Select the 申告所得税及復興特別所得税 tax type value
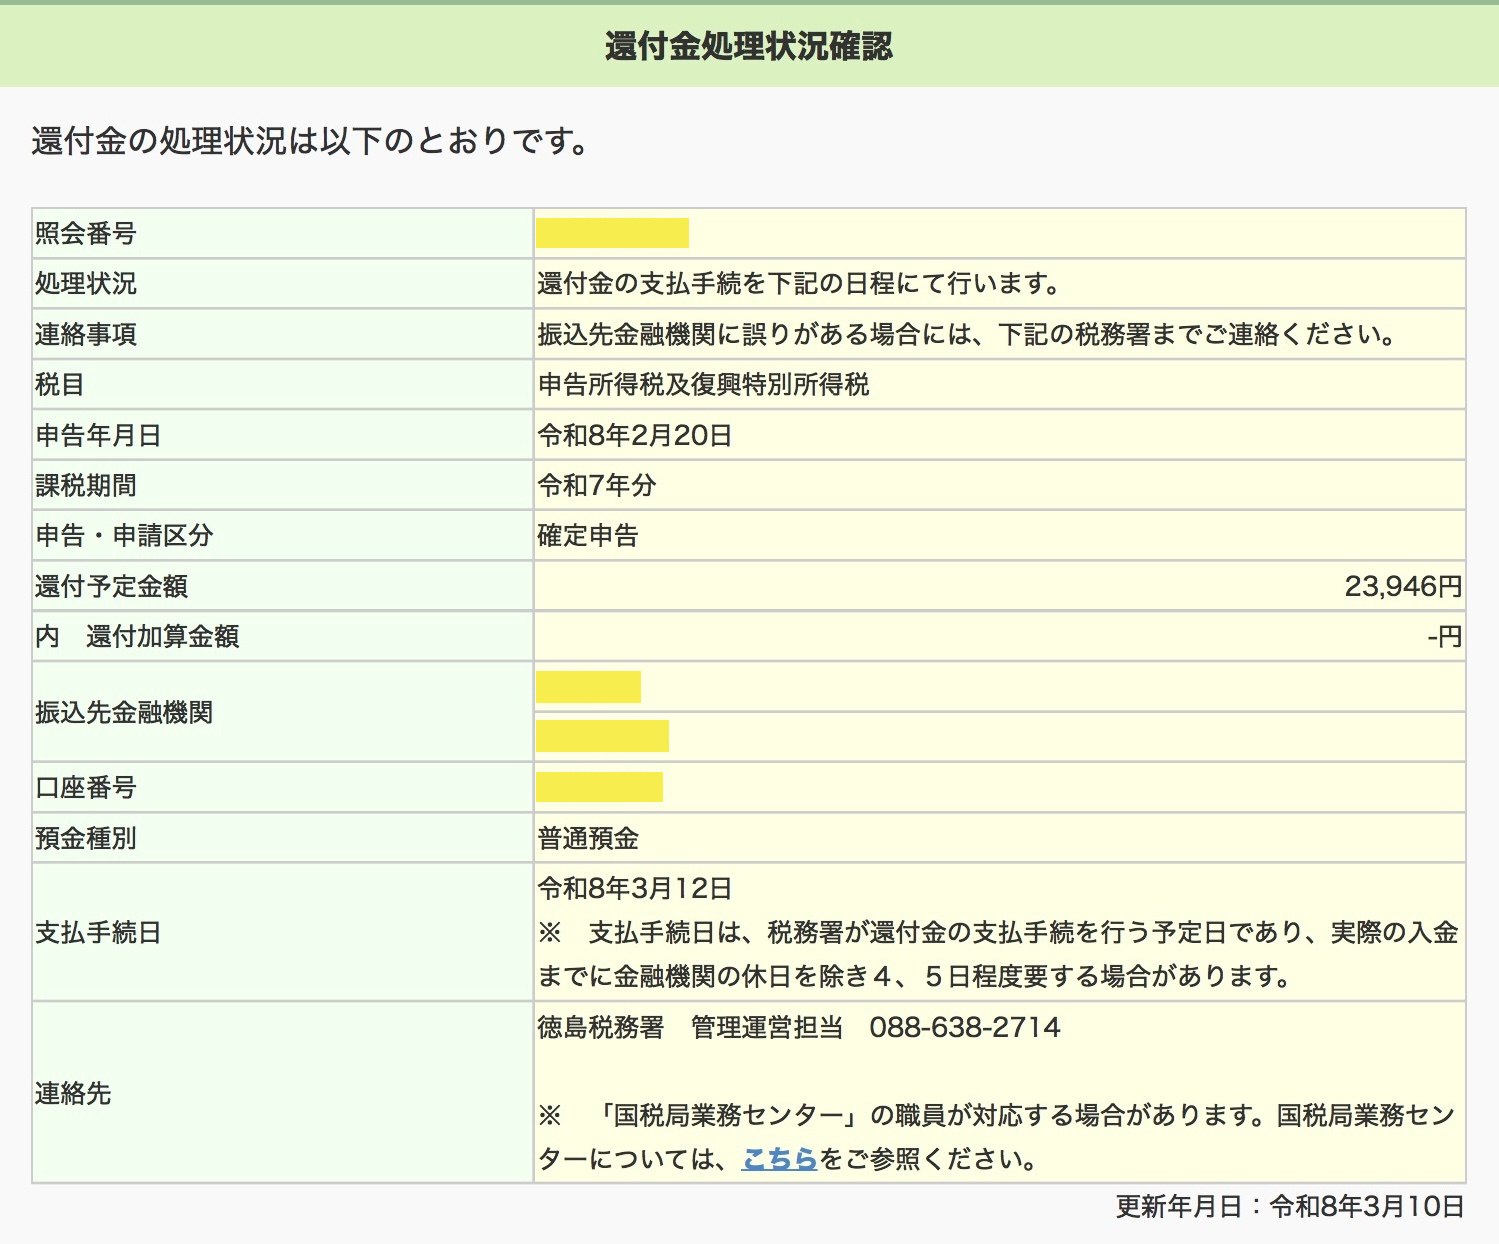Image resolution: width=1499 pixels, height=1244 pixels. [703, 385]
